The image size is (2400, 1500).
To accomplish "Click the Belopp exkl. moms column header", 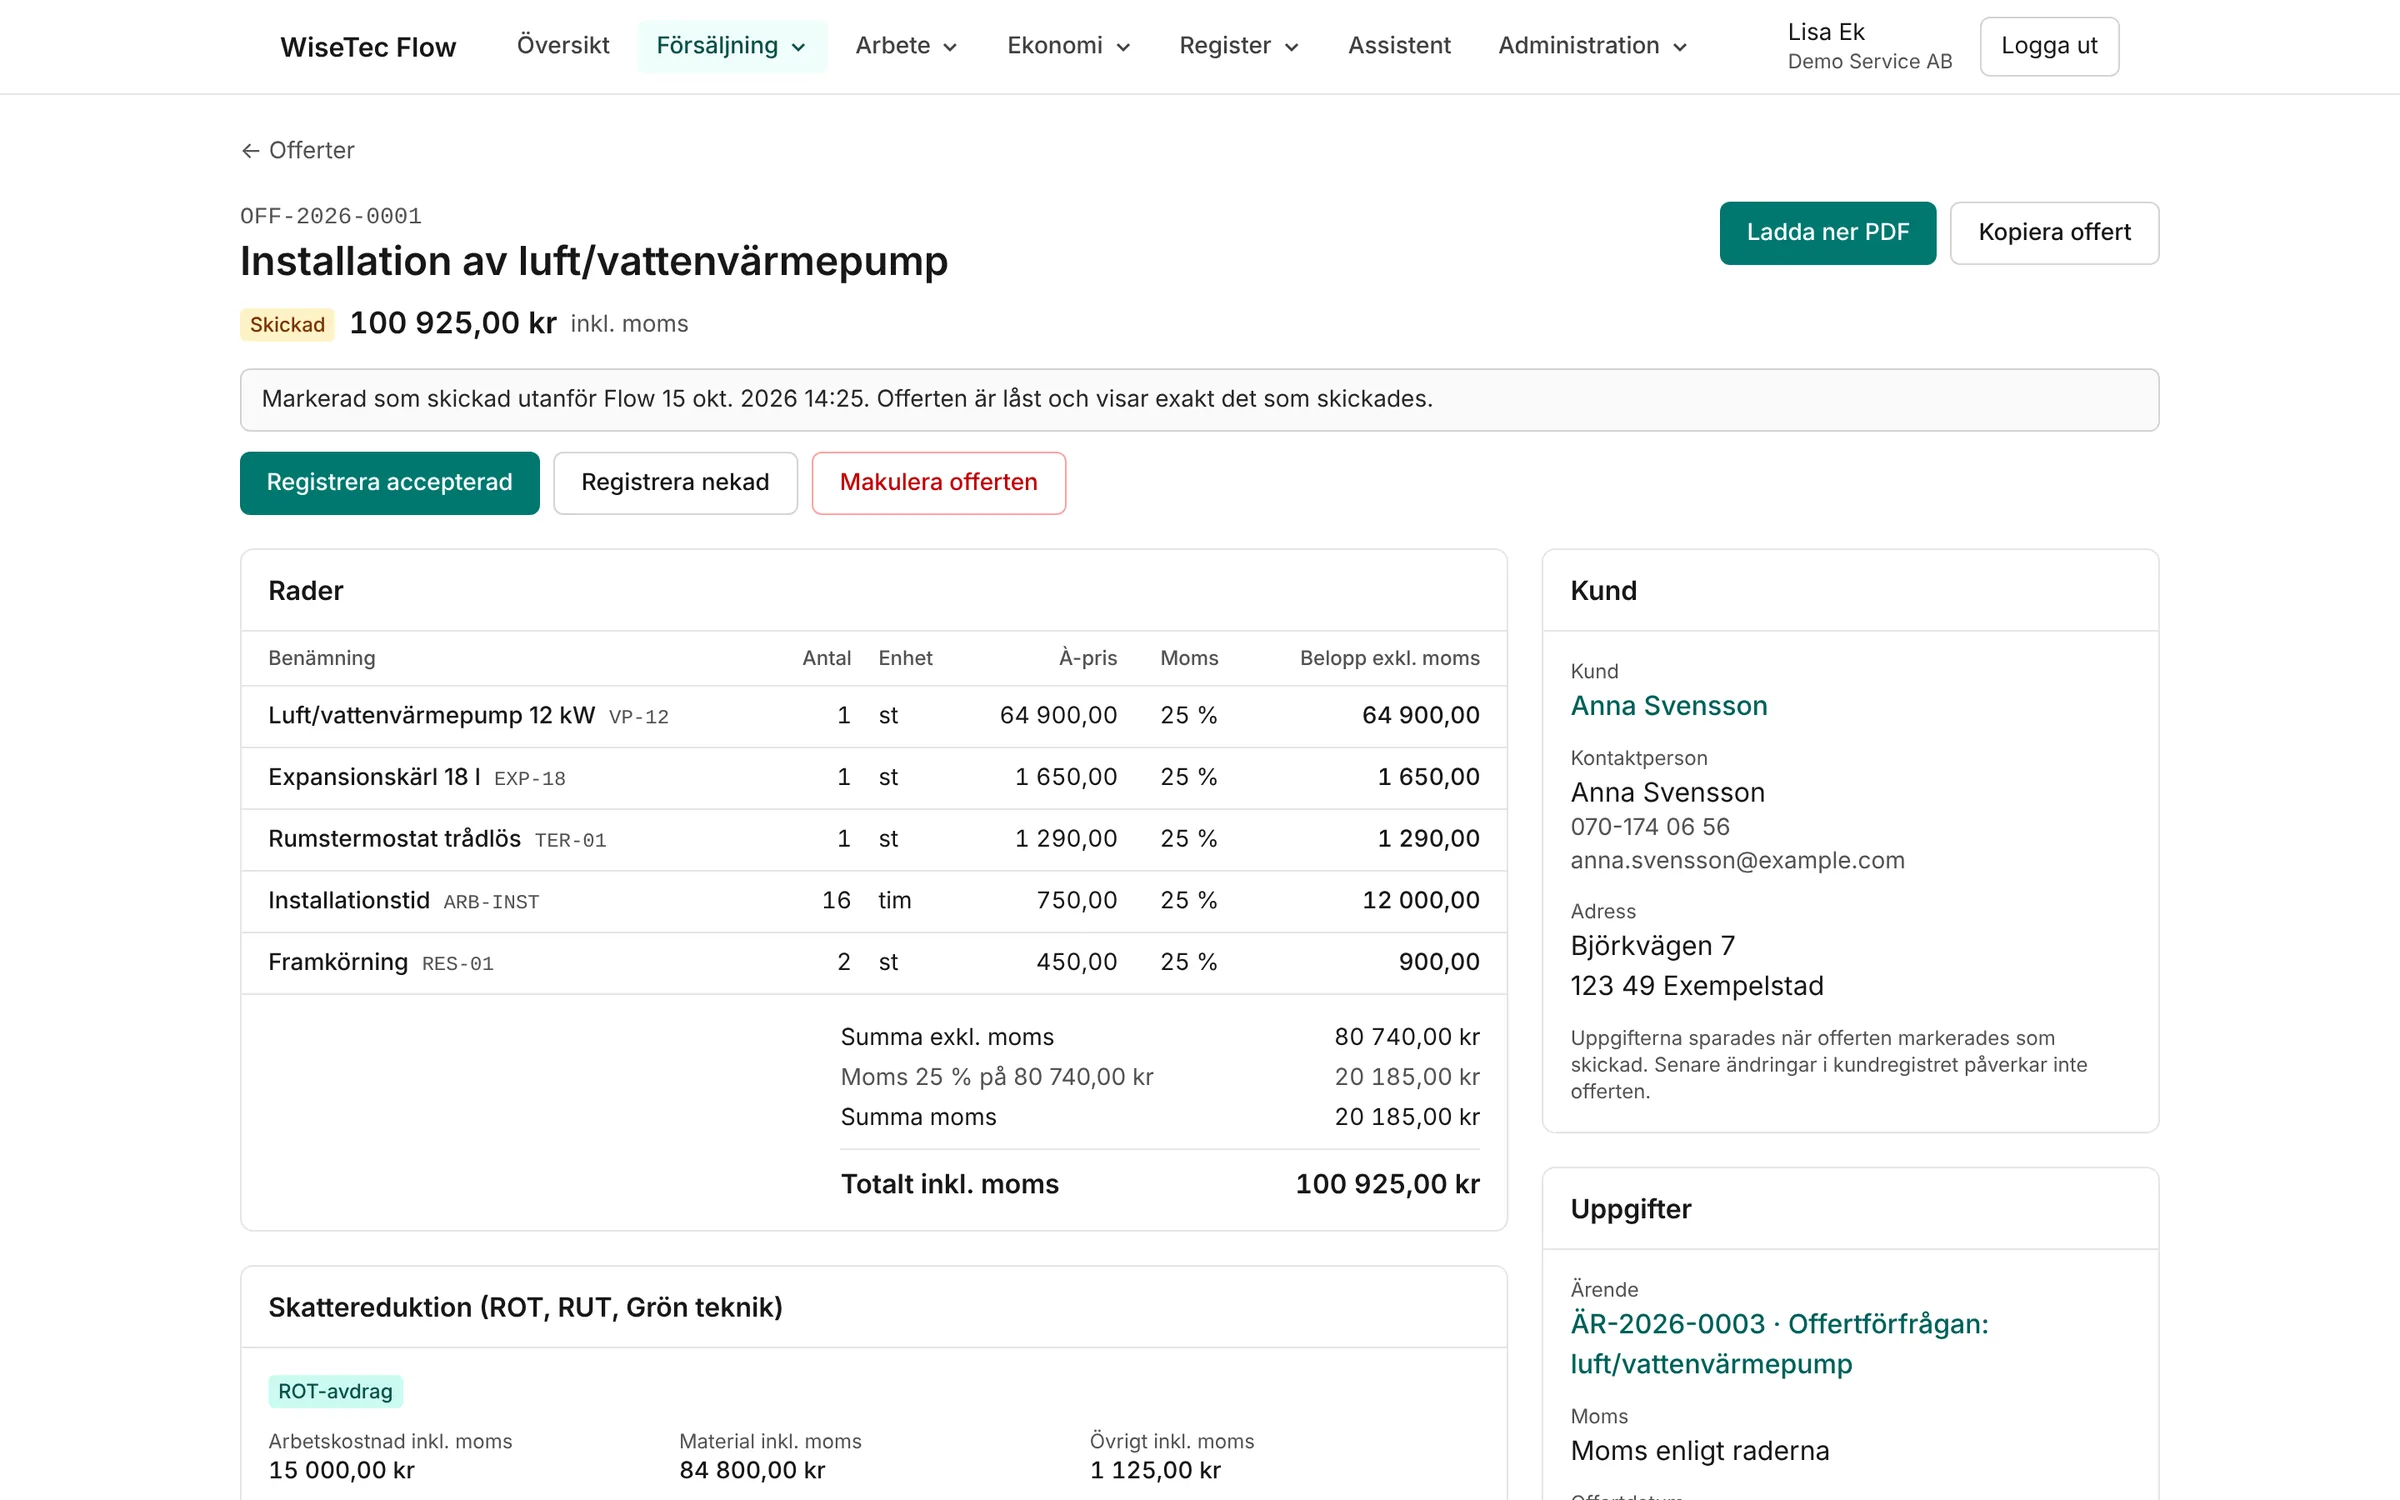I will click(1389, 658).
